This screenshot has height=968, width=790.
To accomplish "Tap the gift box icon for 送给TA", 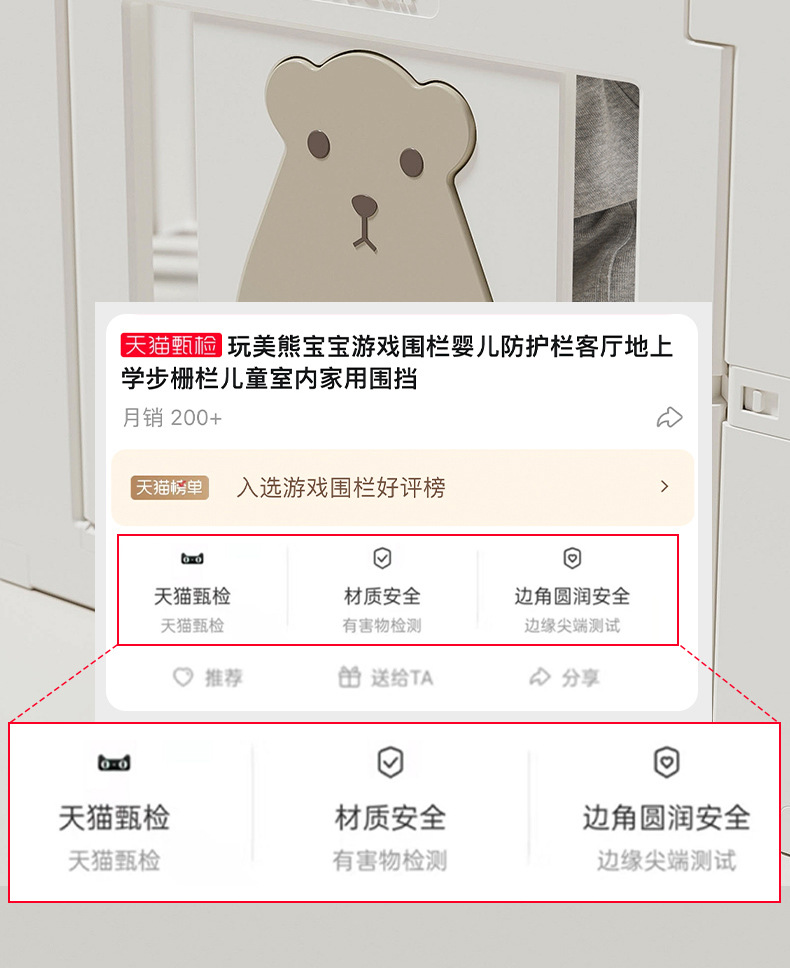I will (349, 677).
